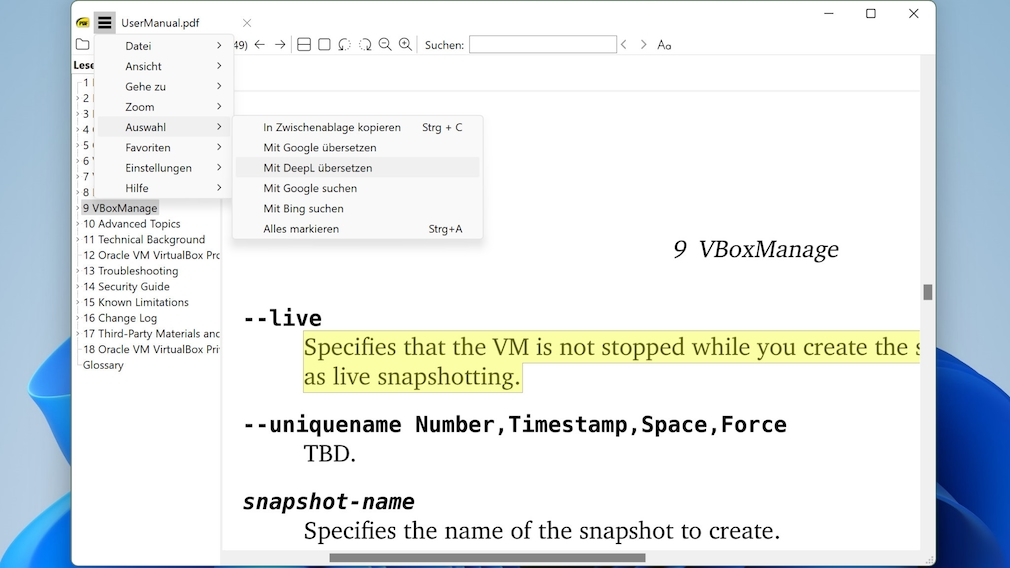Image resolution: width=1010 pixels, height=568 pixels.
Task: Rotate page clockwise icon
Action: coord(365,44)
